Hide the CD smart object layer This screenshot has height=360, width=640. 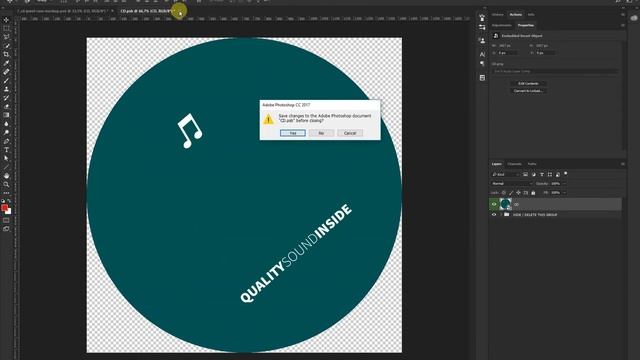tap(494, 204)
